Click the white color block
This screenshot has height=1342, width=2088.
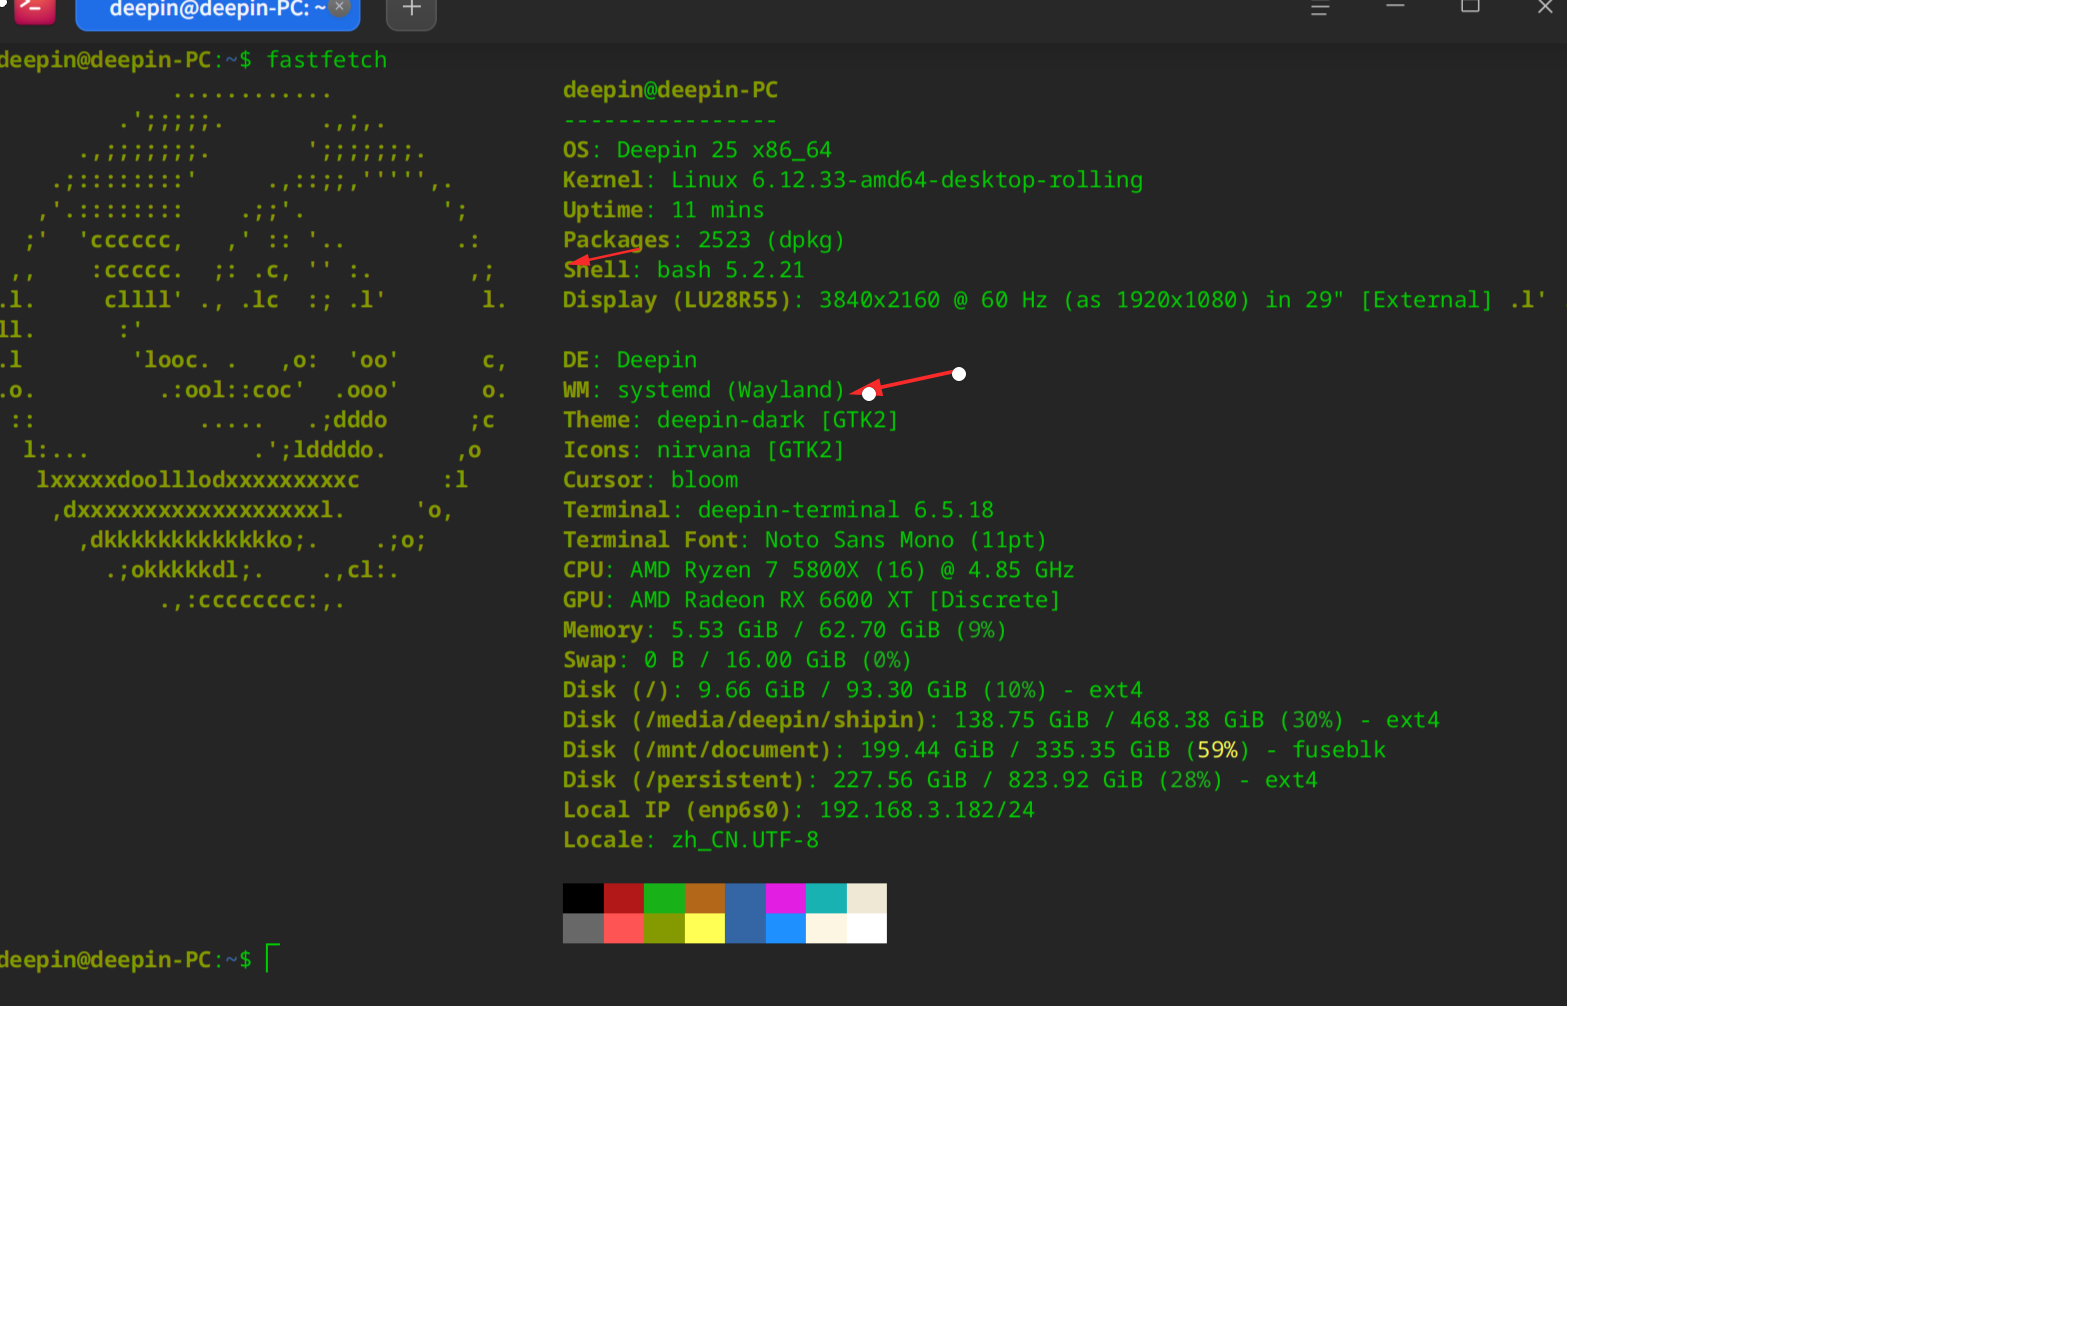click(867, 928)
